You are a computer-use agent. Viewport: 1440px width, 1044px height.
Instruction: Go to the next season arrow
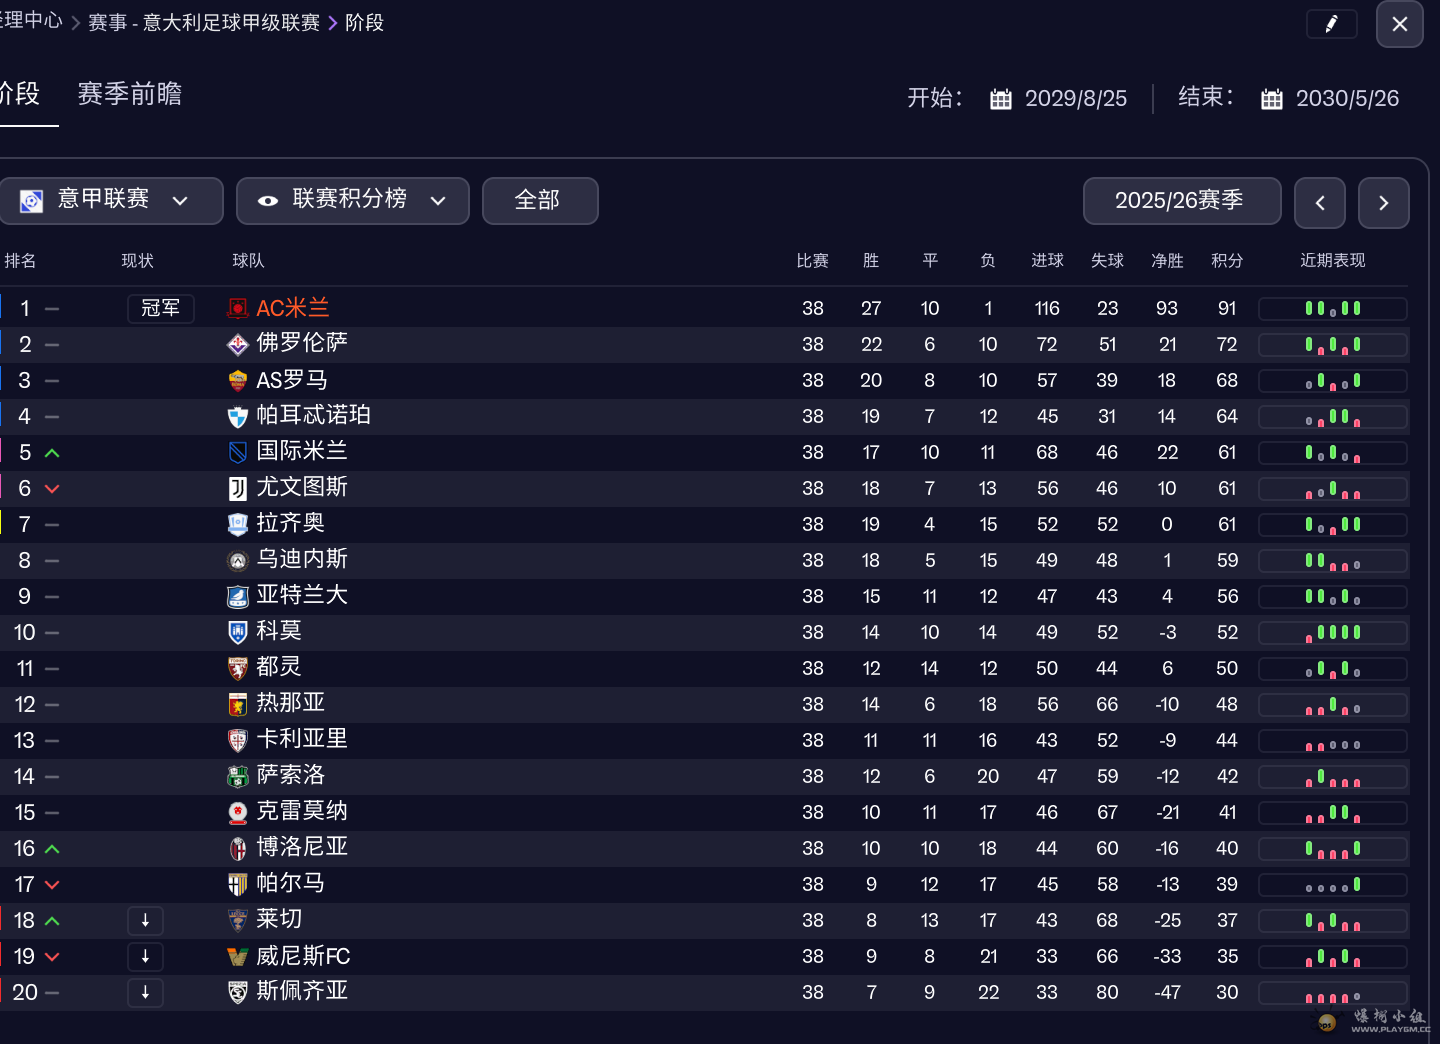1383,203
